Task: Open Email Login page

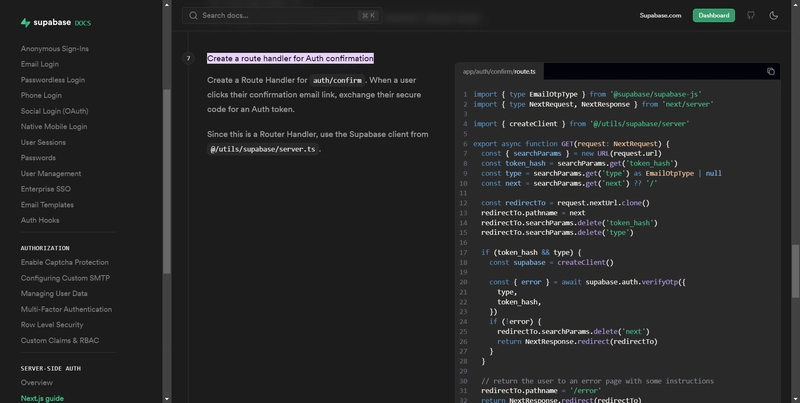Action: [x=39, y=64]
